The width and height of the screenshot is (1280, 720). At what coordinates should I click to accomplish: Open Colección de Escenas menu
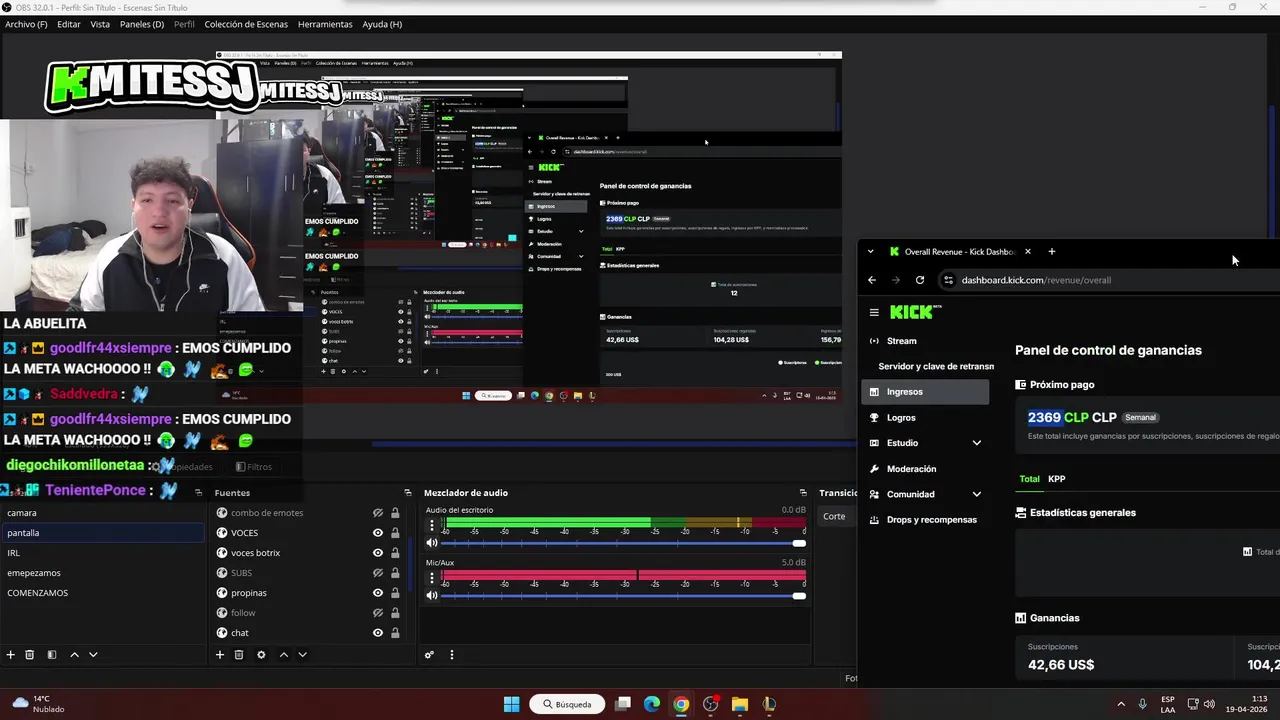click(x=246, y=24)
